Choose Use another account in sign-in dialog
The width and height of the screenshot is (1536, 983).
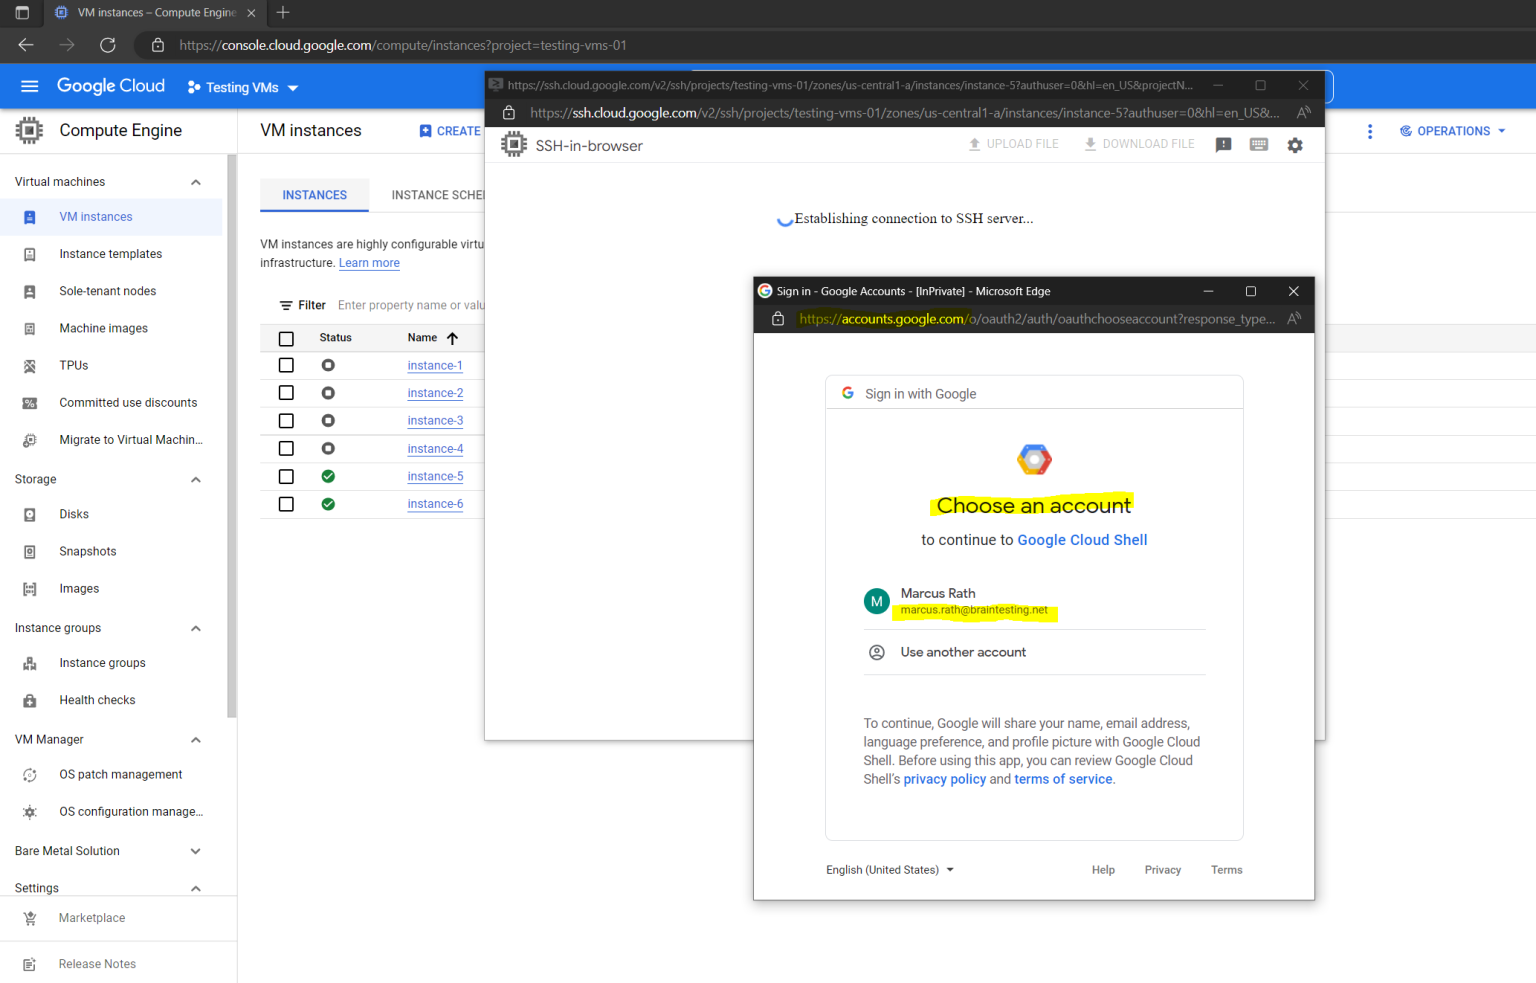[x=963, y=652]
